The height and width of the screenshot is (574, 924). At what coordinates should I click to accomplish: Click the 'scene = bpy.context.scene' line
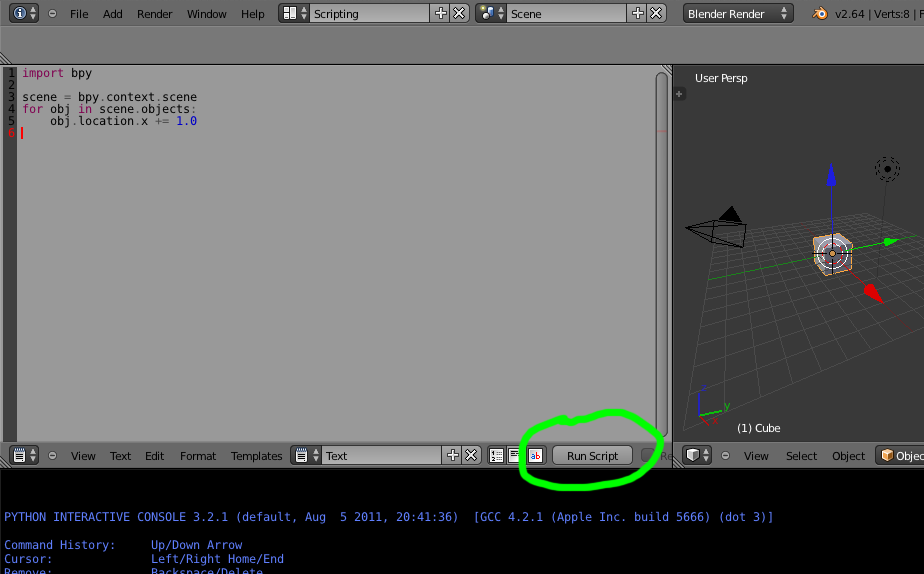[x=110, y=97]
